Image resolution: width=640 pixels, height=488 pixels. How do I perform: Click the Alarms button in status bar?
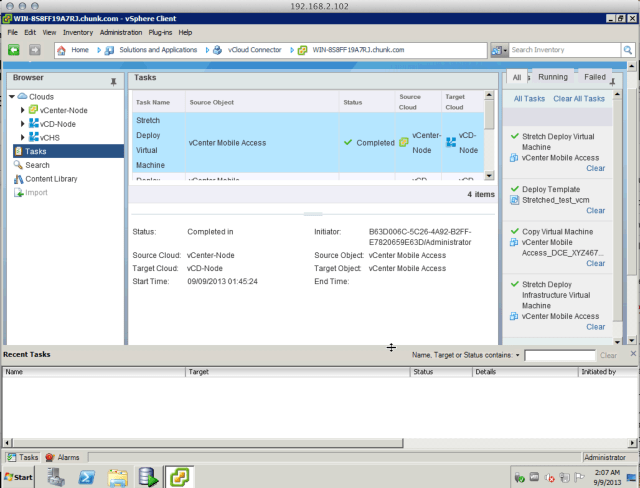[x=62, y=457]
